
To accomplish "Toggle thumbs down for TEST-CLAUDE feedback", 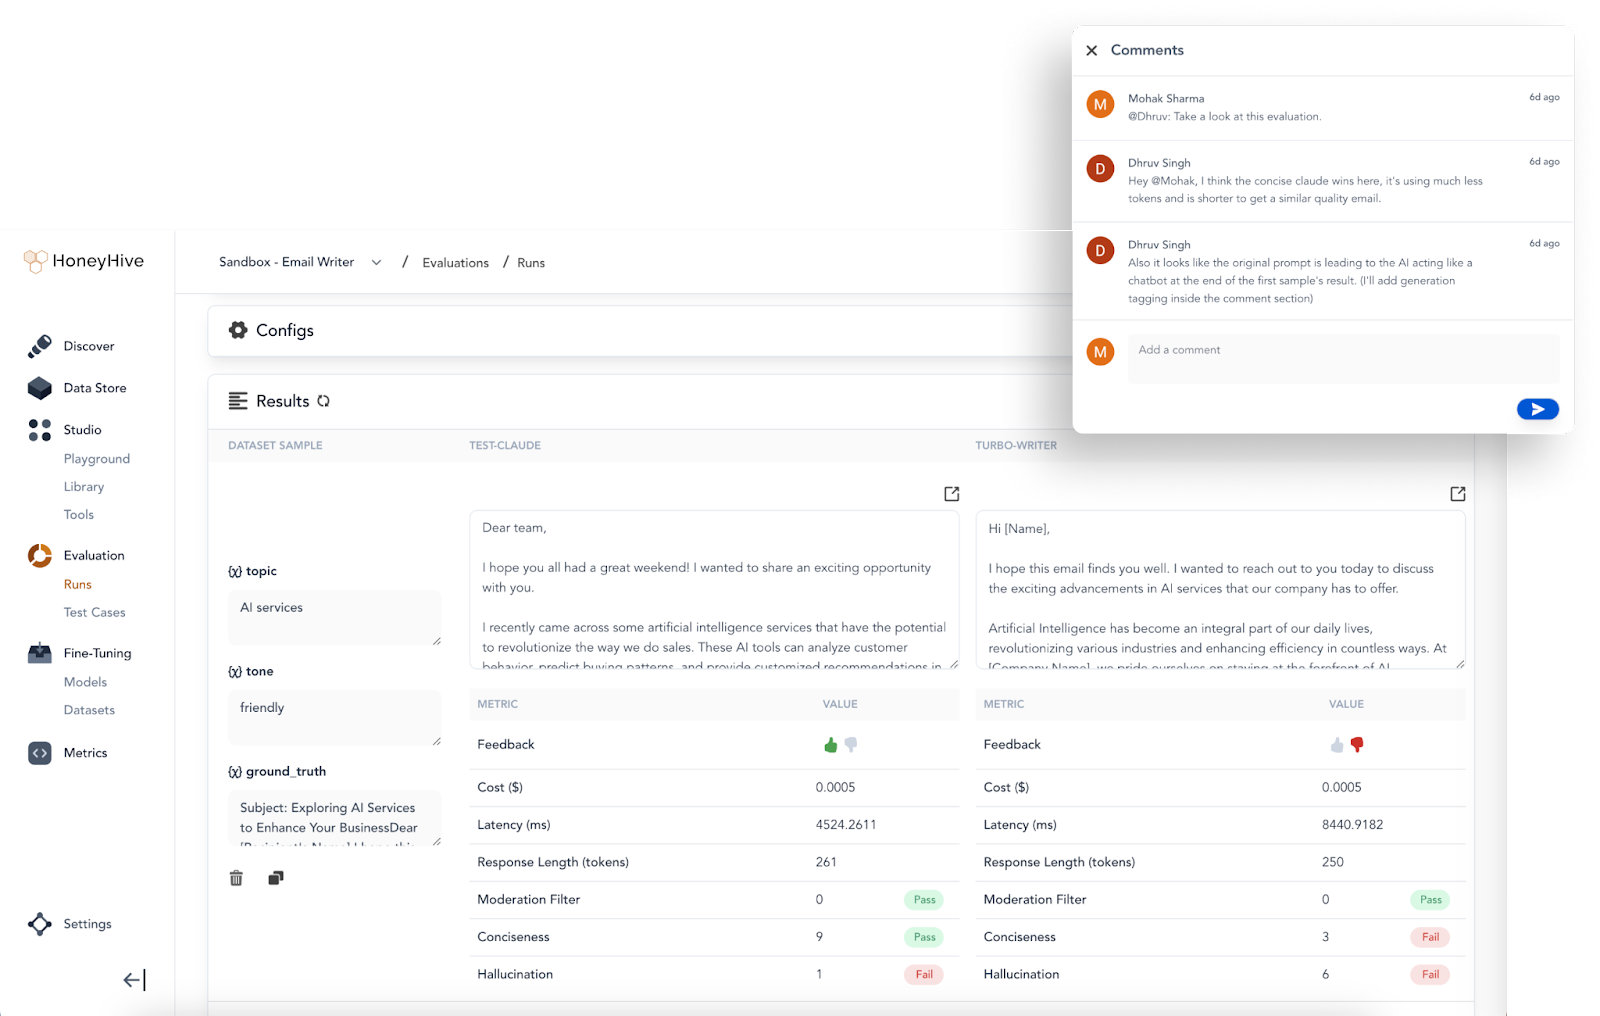I will coord(851,744).
